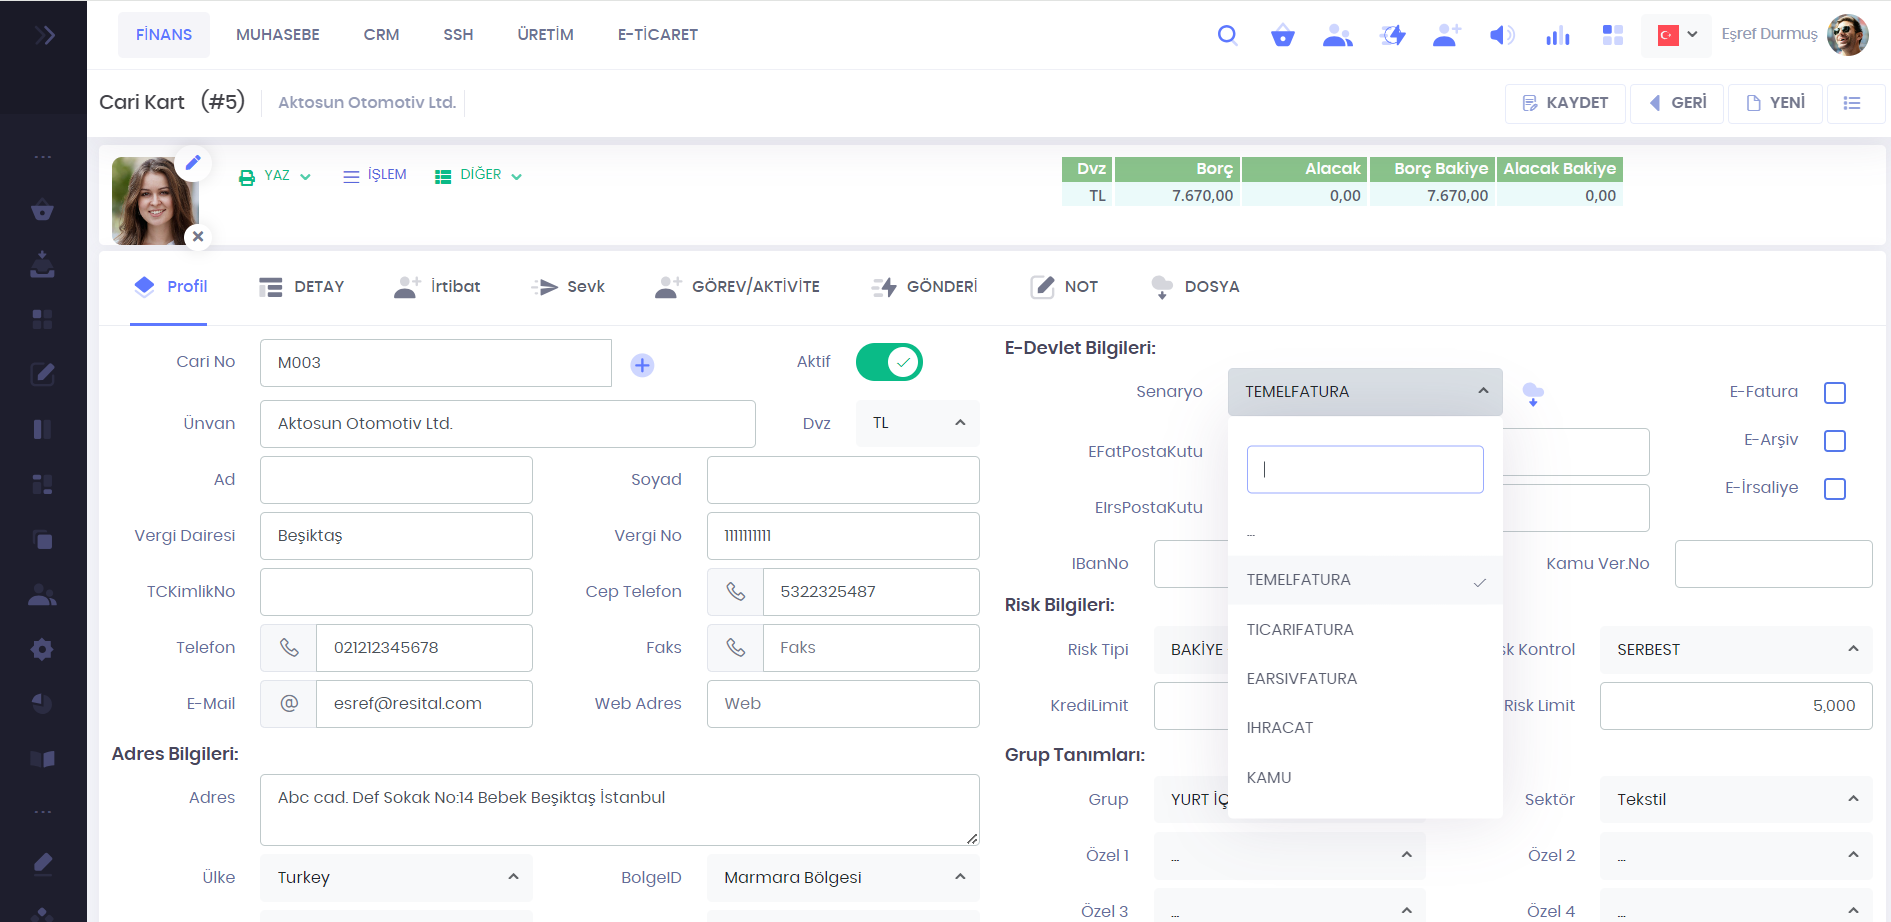Open the Sektör dropdown showing Tekstil

(1735, 799)
